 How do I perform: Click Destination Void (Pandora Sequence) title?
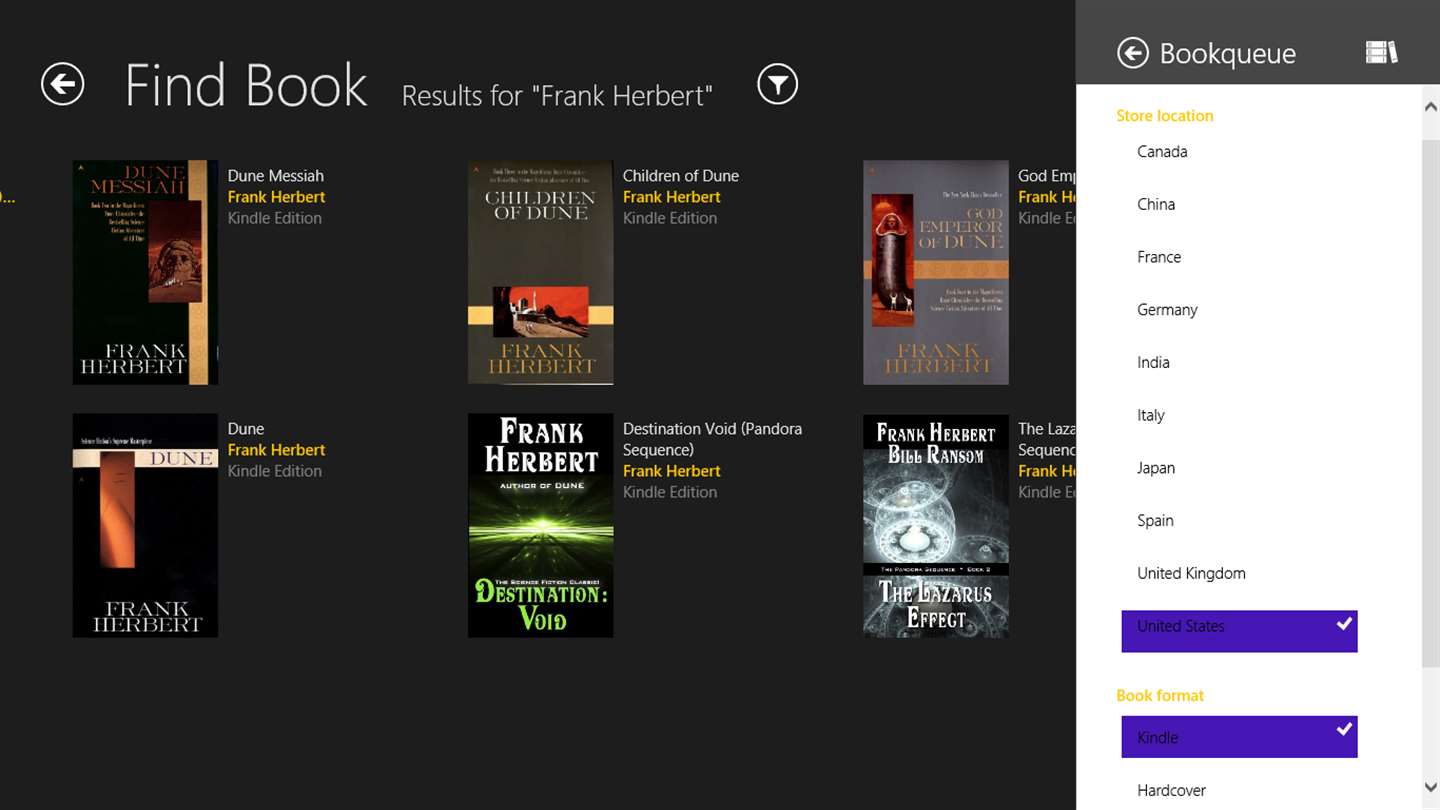[712, 439]
